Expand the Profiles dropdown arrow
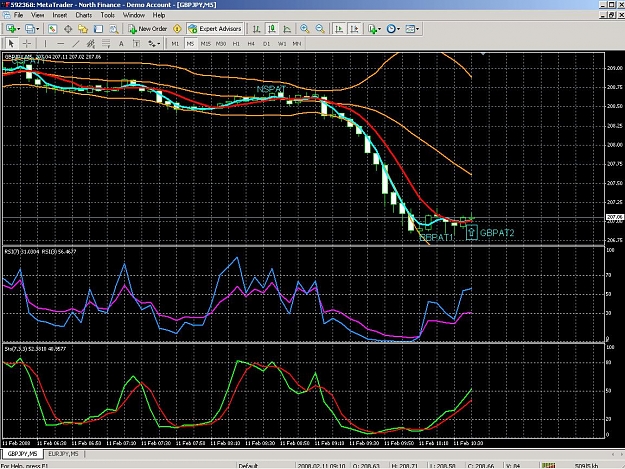 tap(38, 29)
